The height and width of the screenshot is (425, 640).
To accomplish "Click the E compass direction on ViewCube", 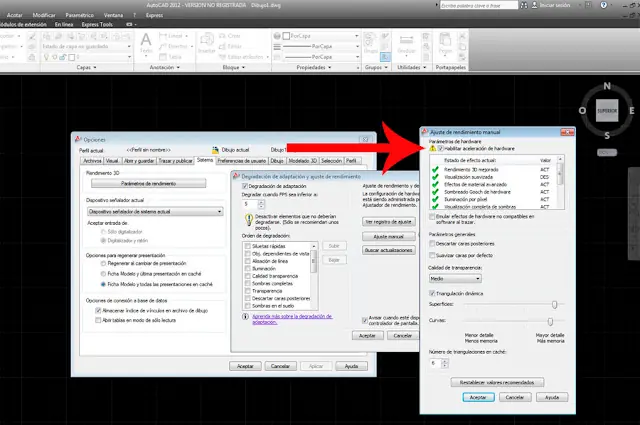I will pos(631,111).
